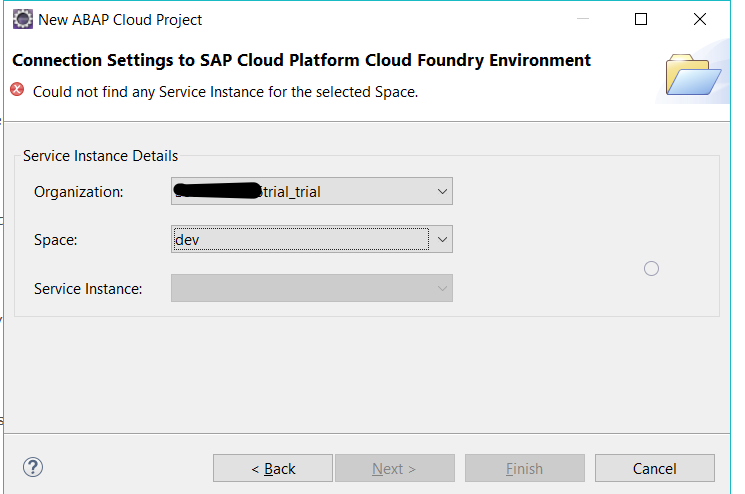This screenshot has width=745, height=494.
Task: Close the New ABAP Cloud Project dialog
Action: 700,19
